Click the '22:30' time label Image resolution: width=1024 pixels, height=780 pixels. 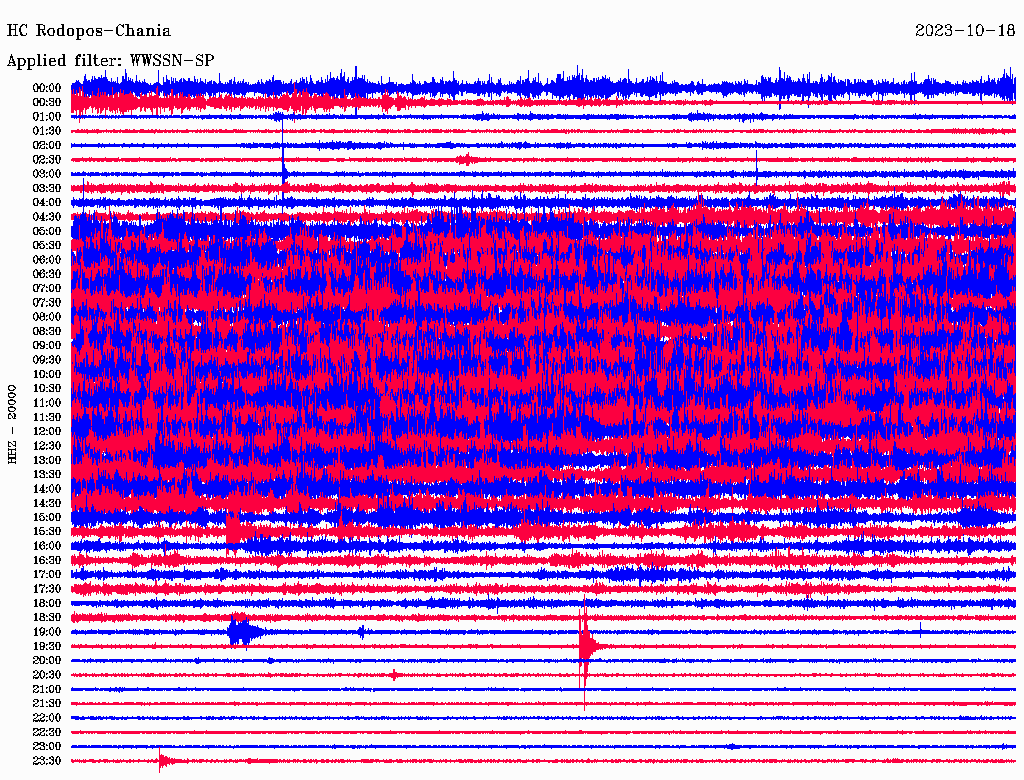point(47,732)
